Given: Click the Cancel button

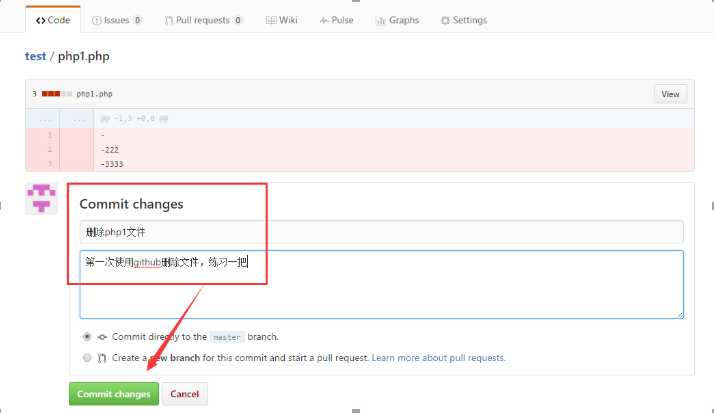Looking at the screenshot, I should click(x=184, y=393).
